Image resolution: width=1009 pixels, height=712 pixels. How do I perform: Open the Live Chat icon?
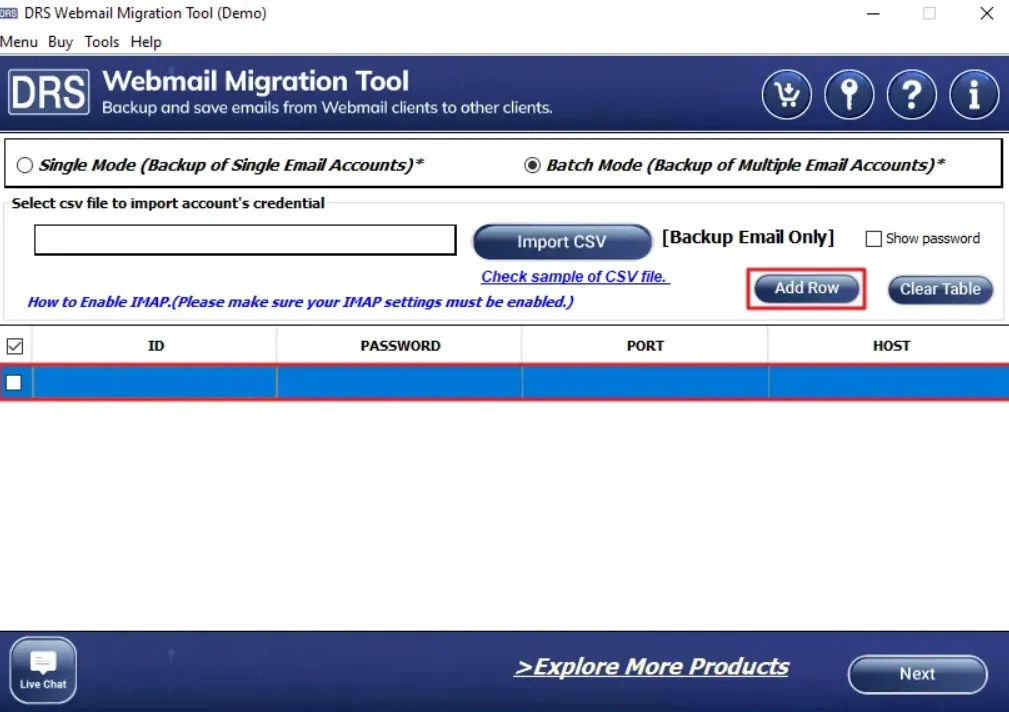pyautogui.click(x=43, y=669)
